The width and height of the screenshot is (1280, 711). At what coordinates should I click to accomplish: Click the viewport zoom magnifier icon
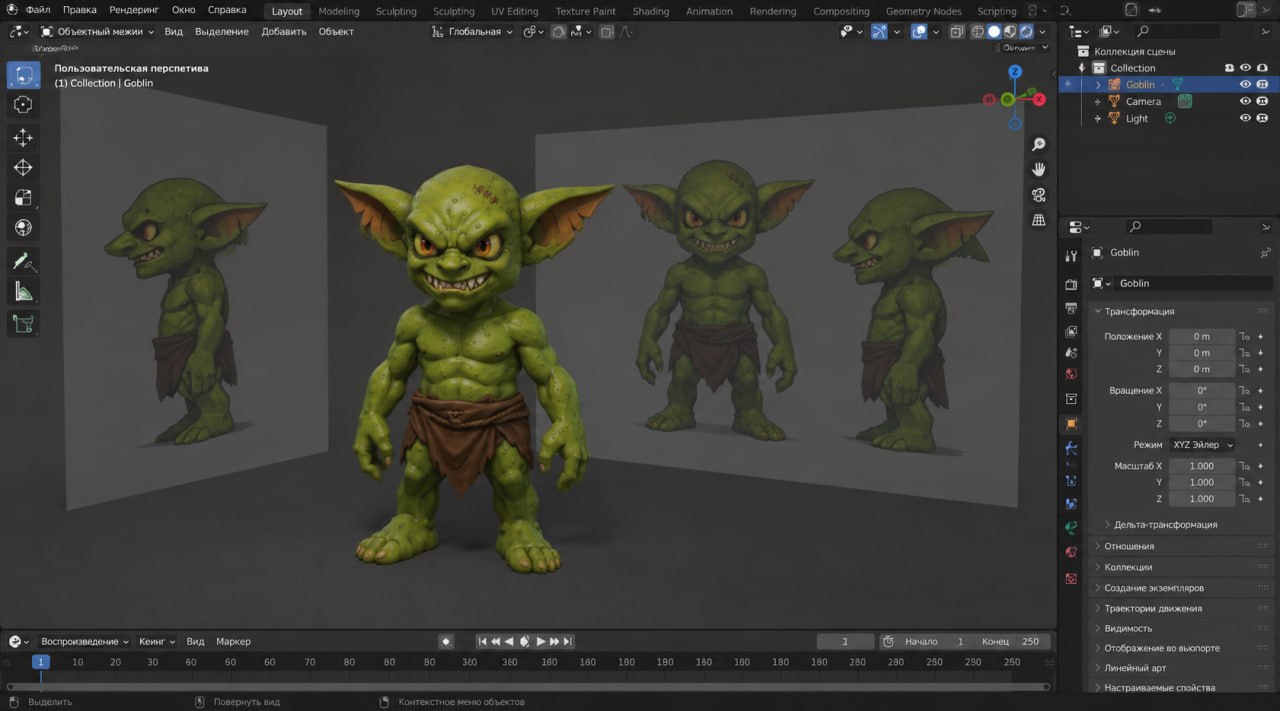pyautogui.click(x=1039, y=145)
